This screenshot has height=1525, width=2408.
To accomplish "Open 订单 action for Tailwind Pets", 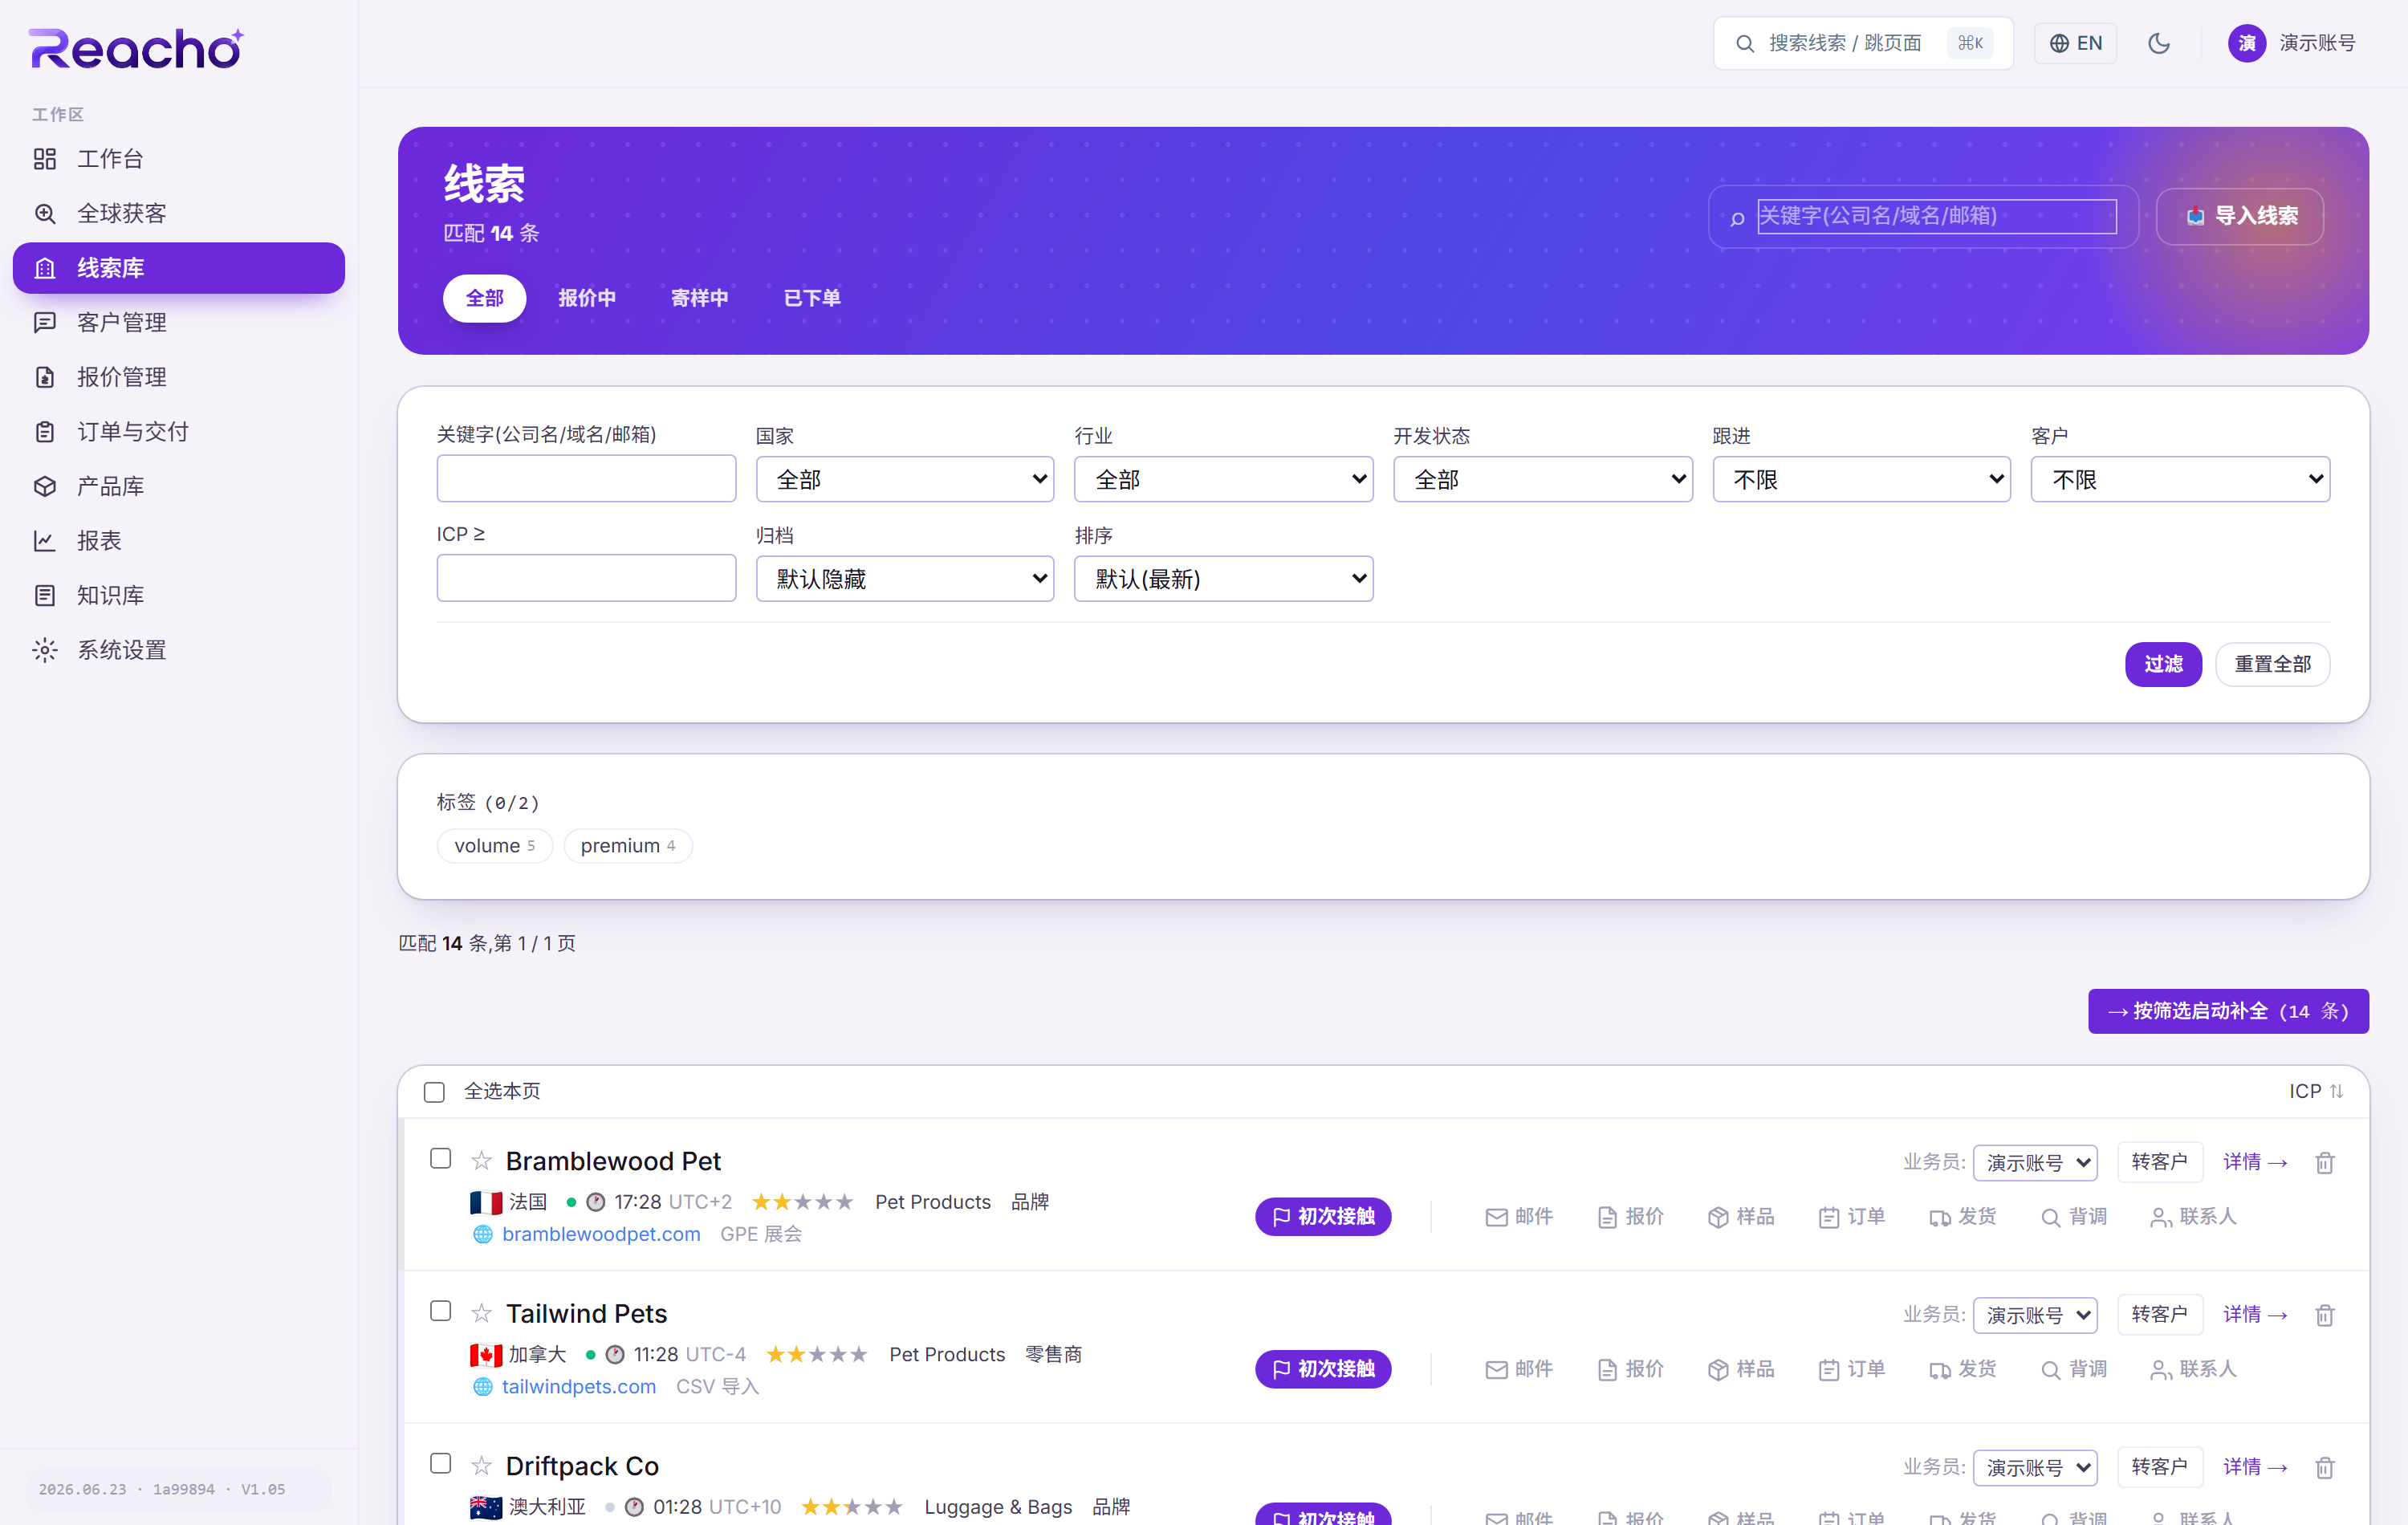I will [x=1852, y=1369].
